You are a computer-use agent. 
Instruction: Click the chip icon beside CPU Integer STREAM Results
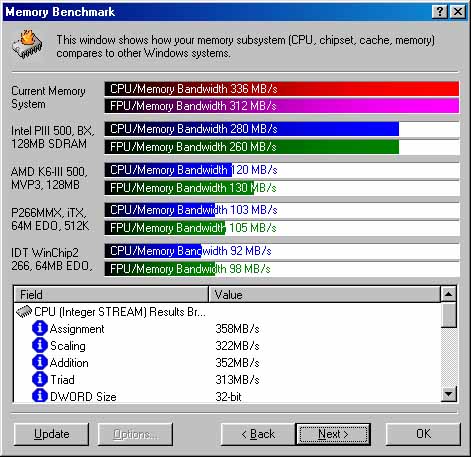pos(24,312)
